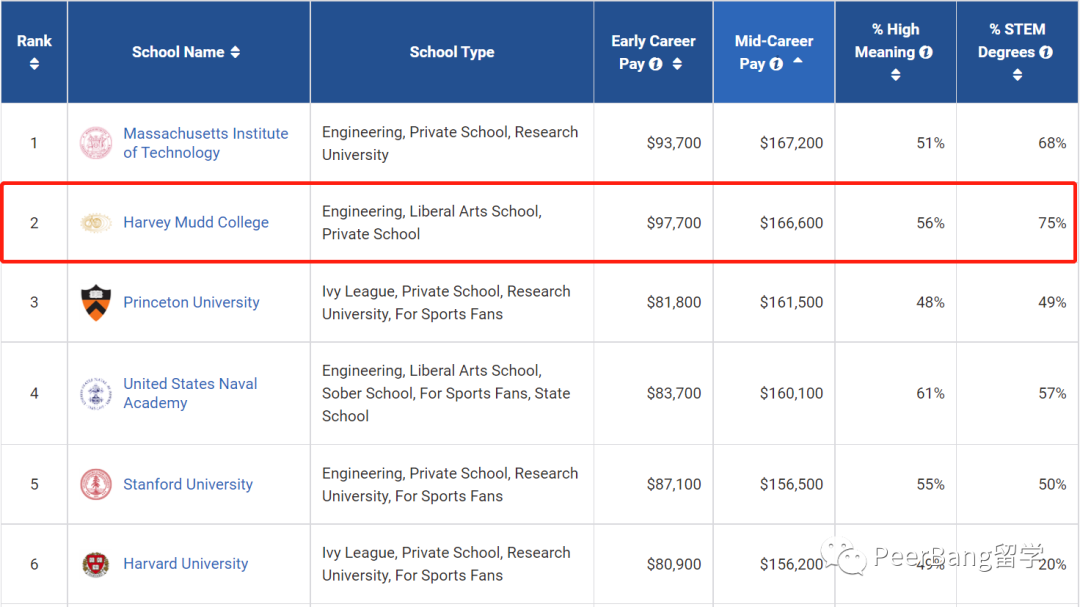The height and width of the screenshot is (607, 1080).
Task: Click the Princeton University shield logo
Action: (x=96, y=302)
